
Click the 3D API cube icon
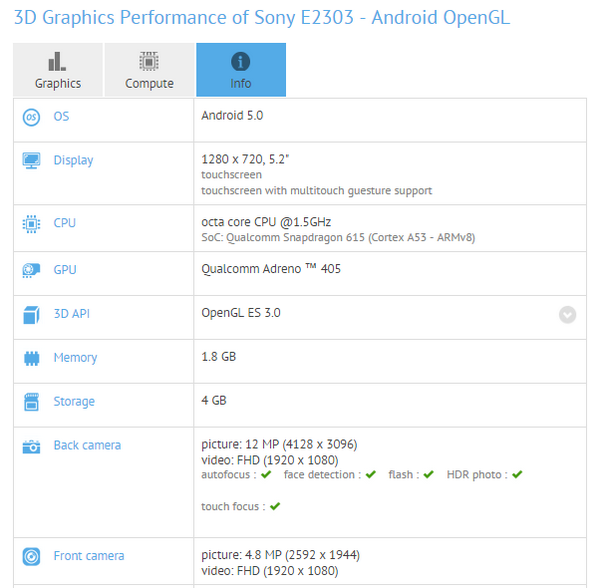point(31,314)
